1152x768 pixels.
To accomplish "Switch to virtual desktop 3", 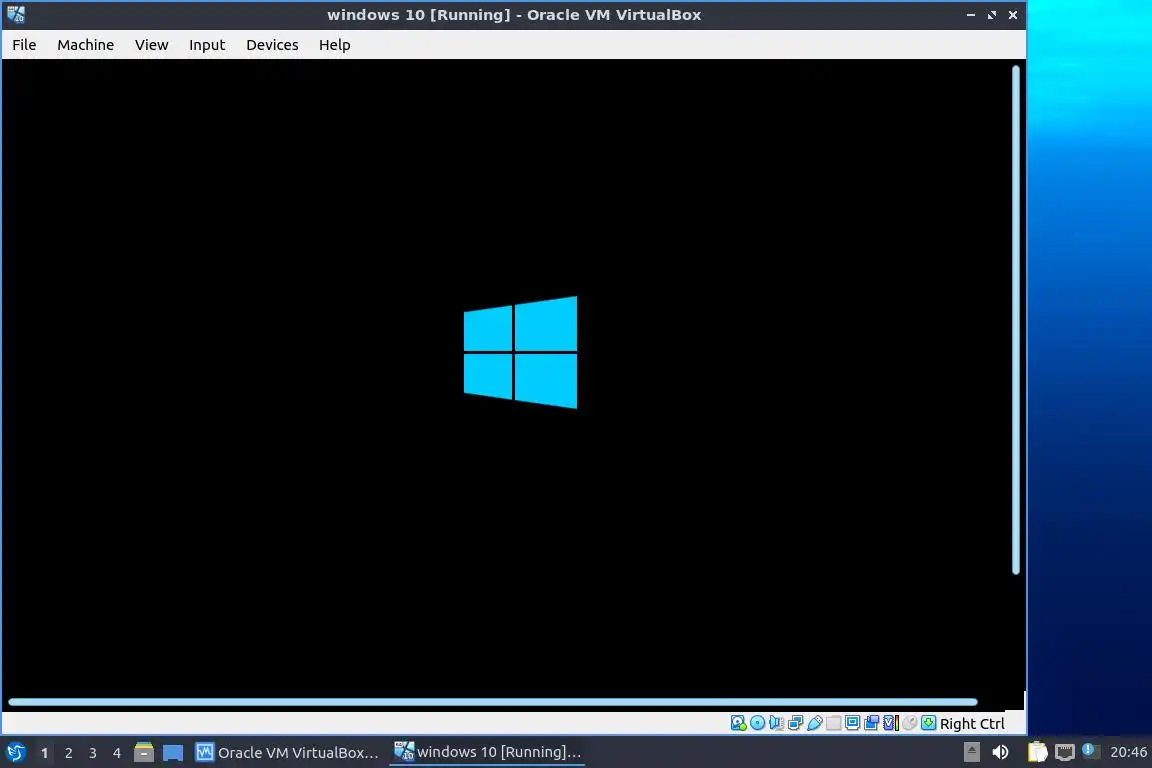I will (x=93, y=753).
